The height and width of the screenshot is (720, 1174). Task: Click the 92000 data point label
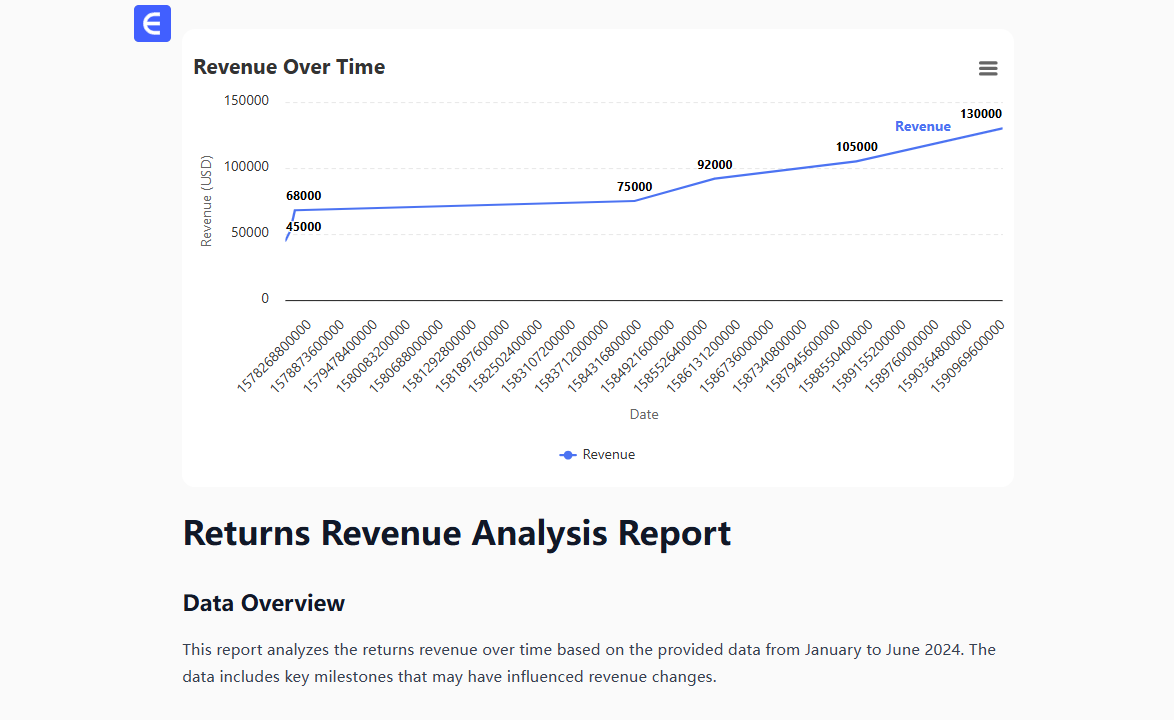[714, 165]
